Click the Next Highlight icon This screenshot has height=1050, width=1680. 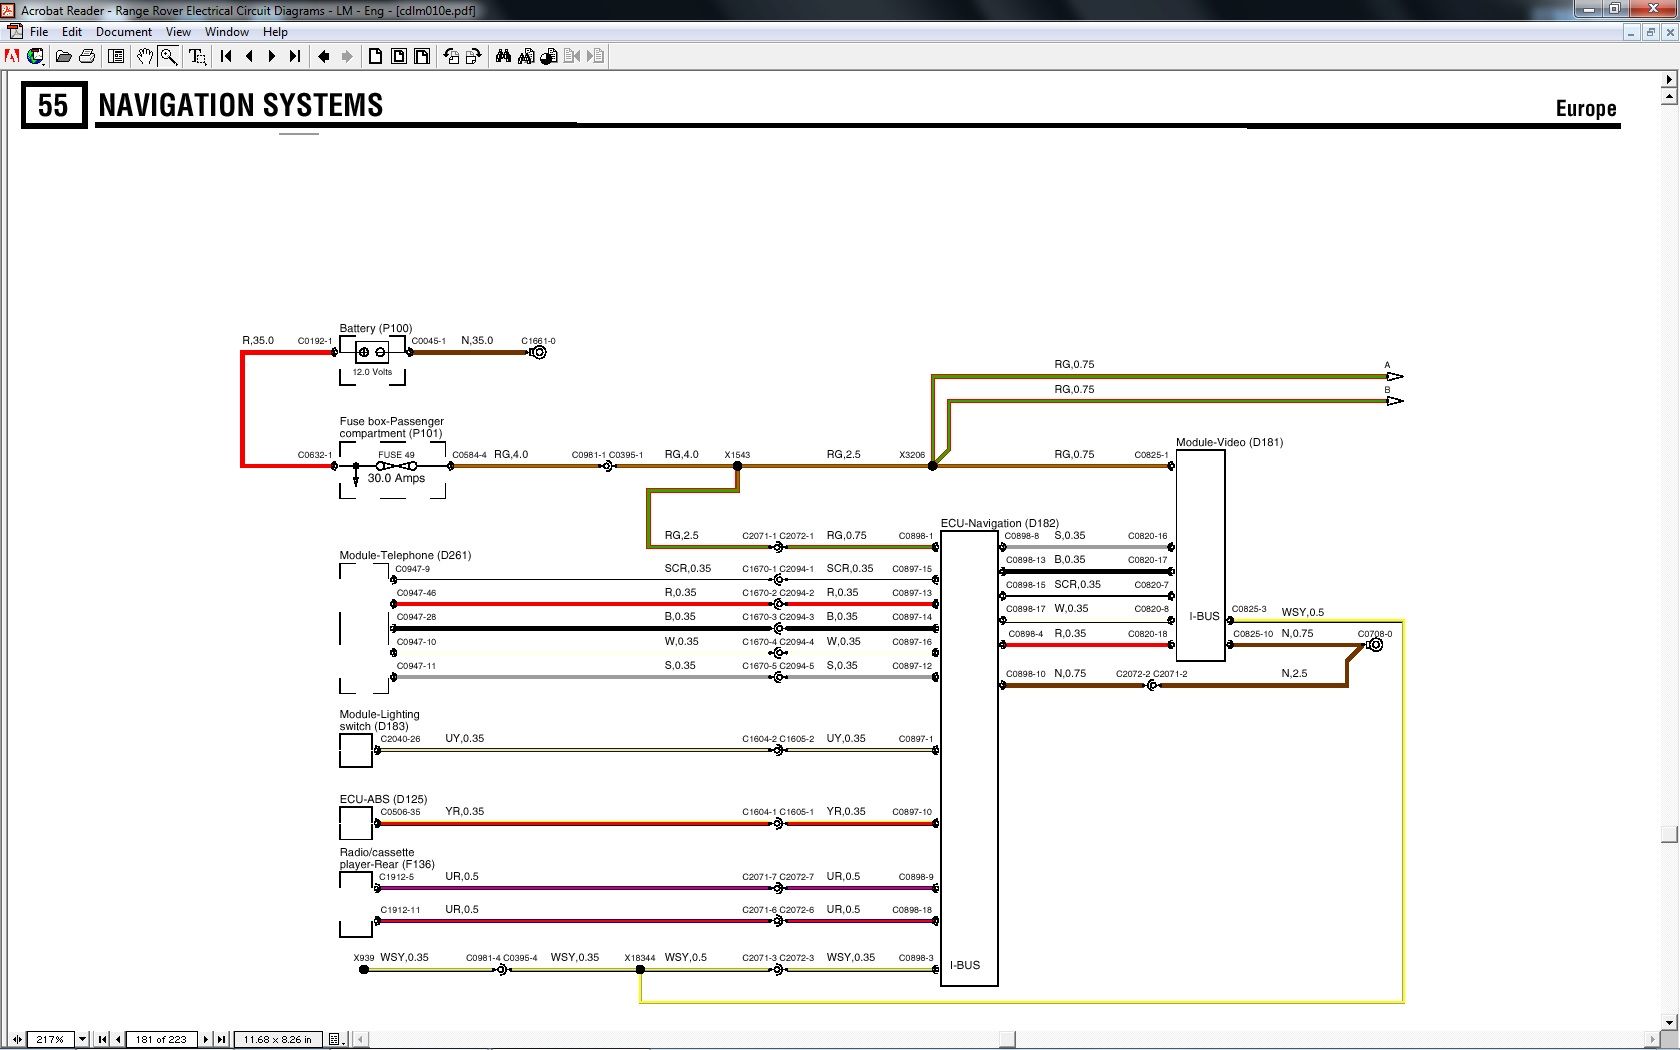pos(595,56)
